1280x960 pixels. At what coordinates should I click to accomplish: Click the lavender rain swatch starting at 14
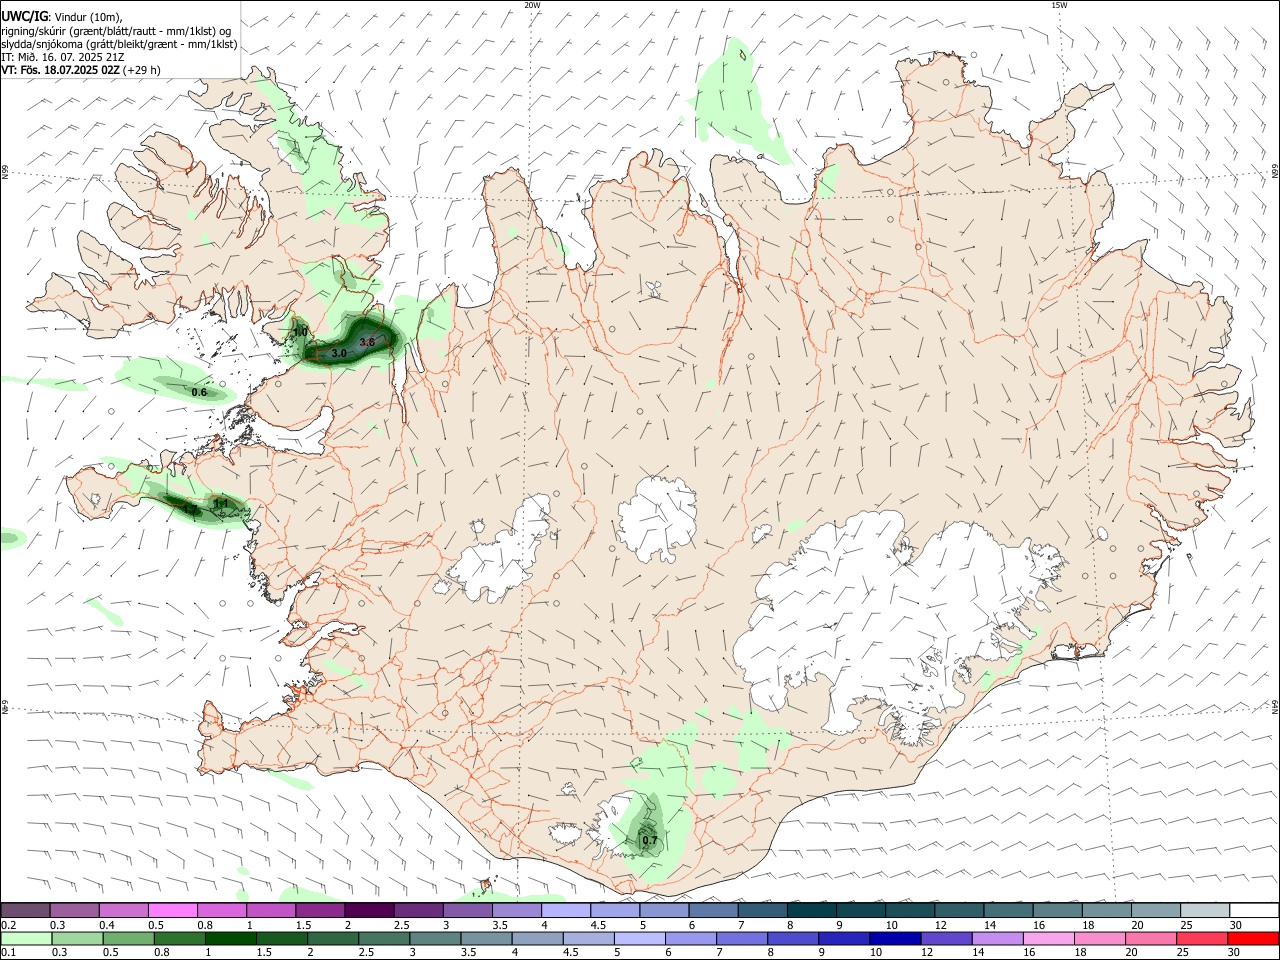tap(998, 938)
